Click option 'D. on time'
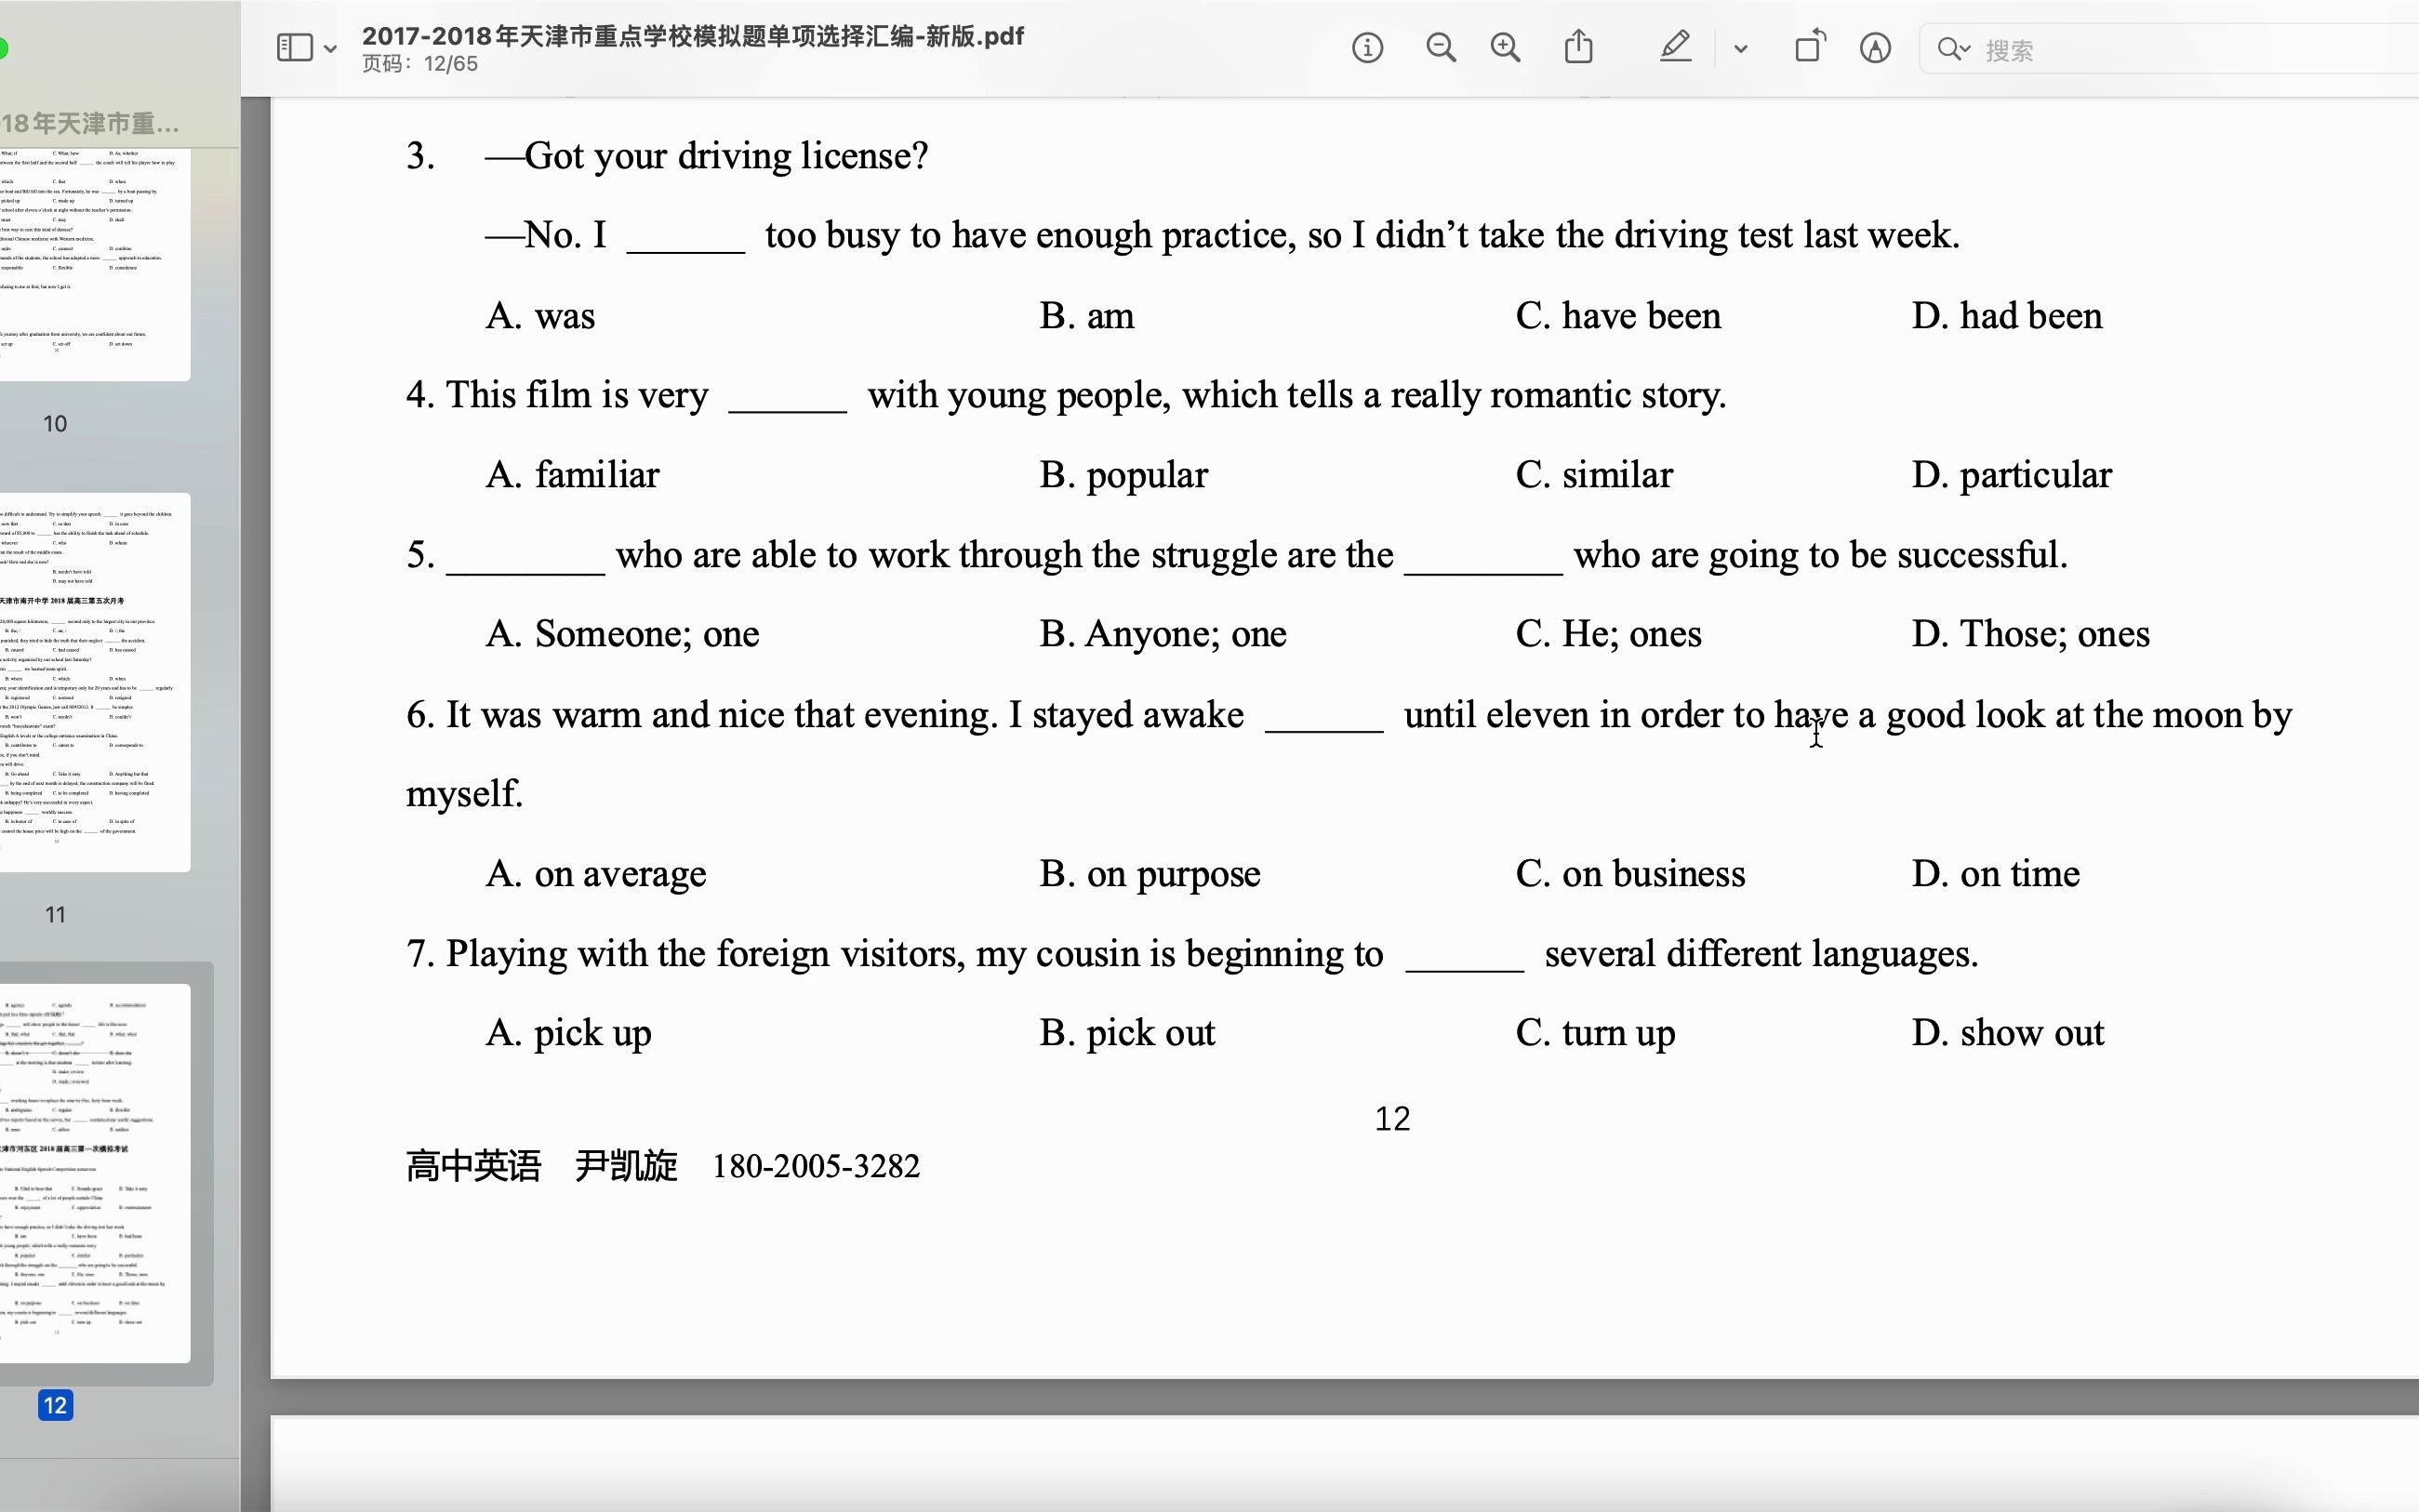 1996,874
